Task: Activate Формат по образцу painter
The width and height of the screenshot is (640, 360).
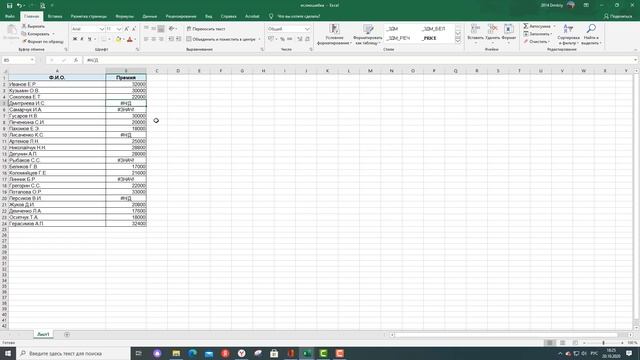Action: (x=42, y=41)
